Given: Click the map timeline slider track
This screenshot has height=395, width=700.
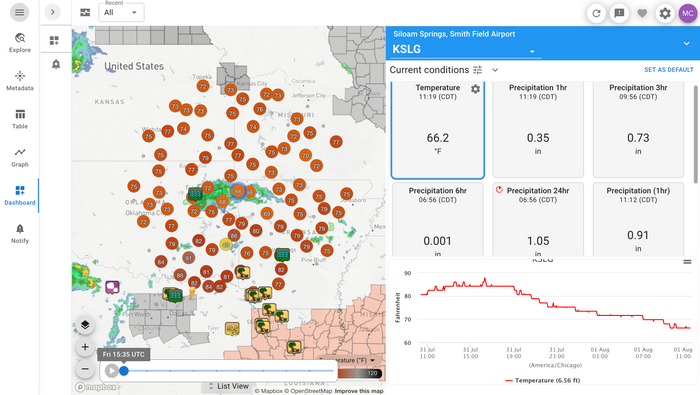Looking at the screenshot, I should [x=229, y=370].
